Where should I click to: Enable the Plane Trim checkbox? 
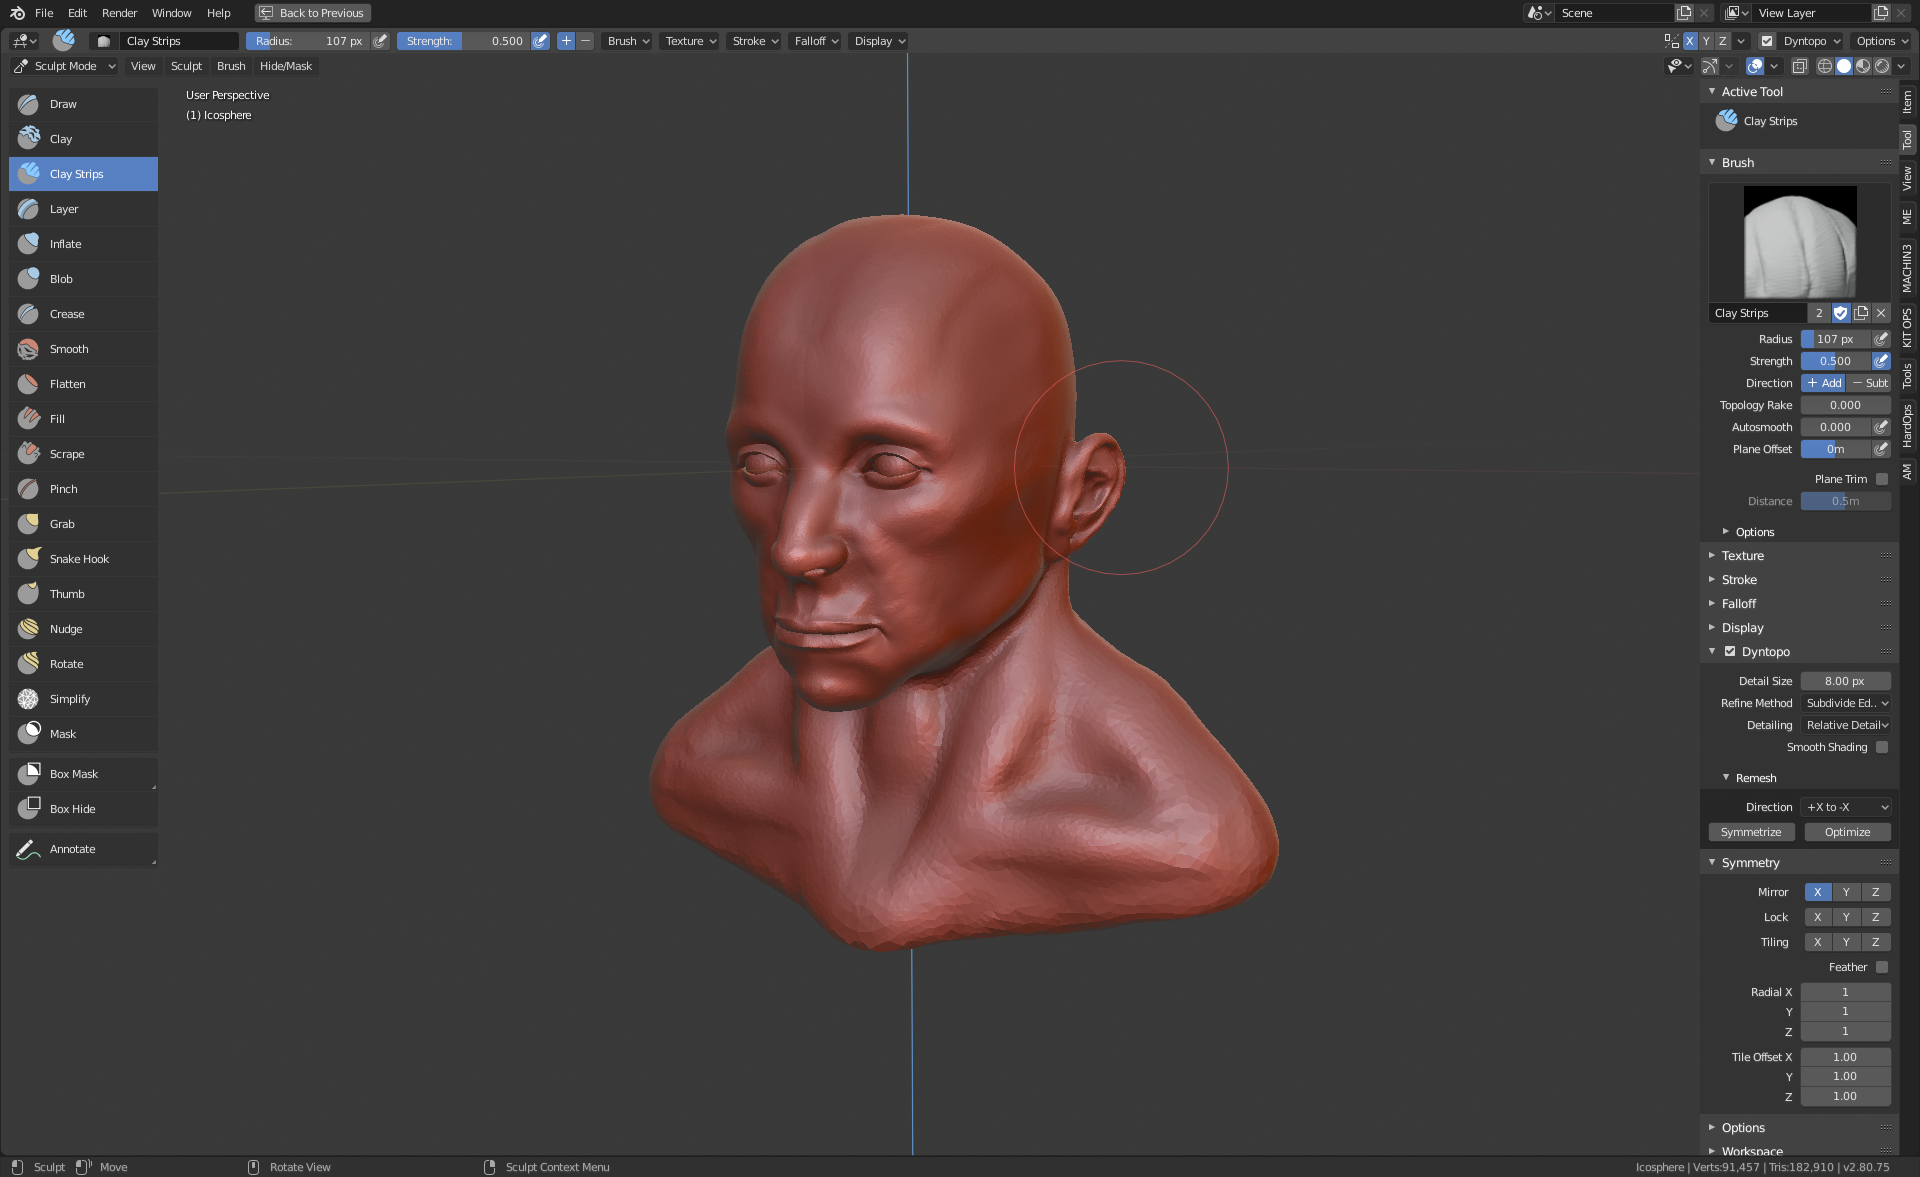point(1882,479)
